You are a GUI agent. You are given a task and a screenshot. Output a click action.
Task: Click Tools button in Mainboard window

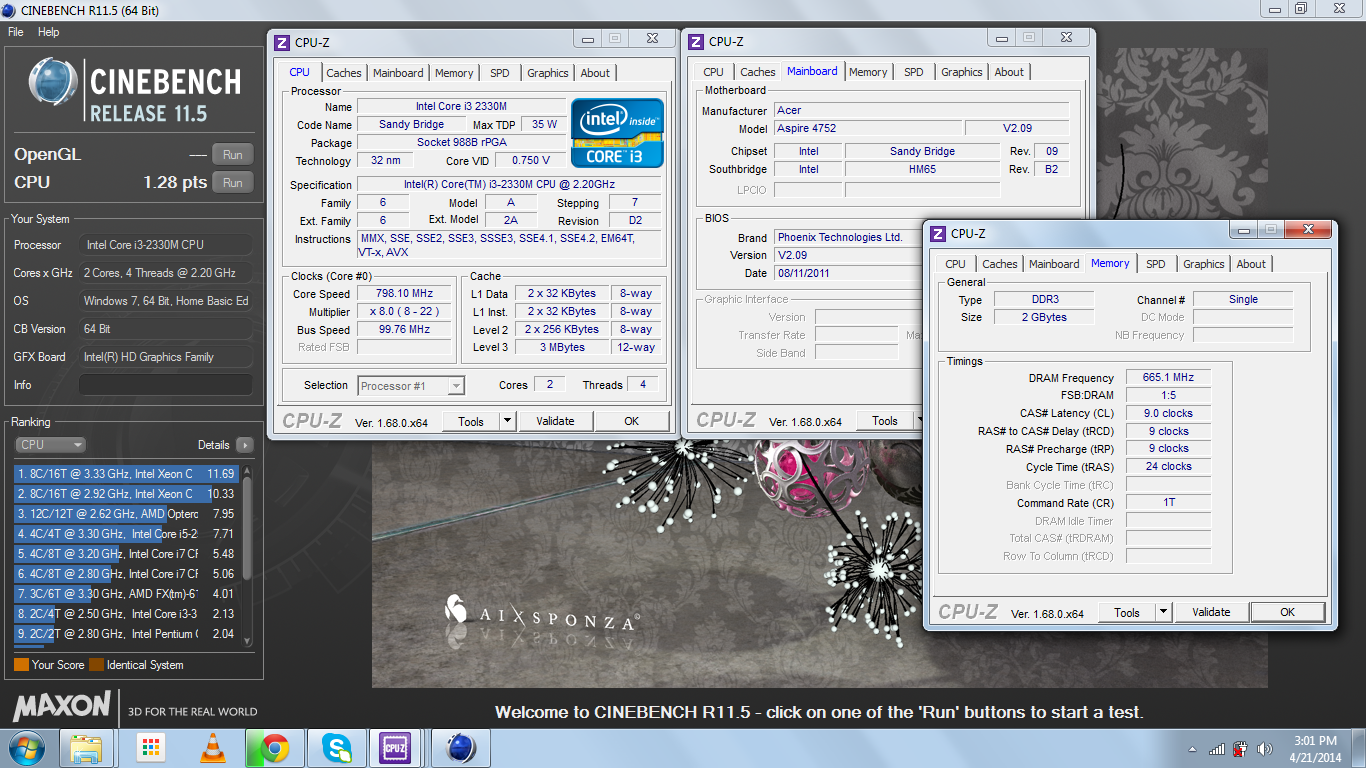(885, 421)
